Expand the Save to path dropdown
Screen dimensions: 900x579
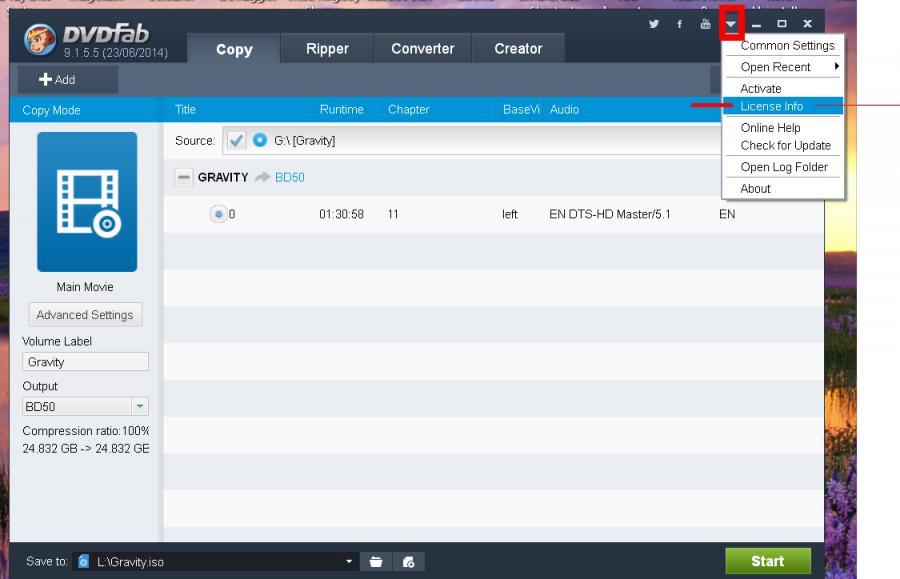pos(348,561)
